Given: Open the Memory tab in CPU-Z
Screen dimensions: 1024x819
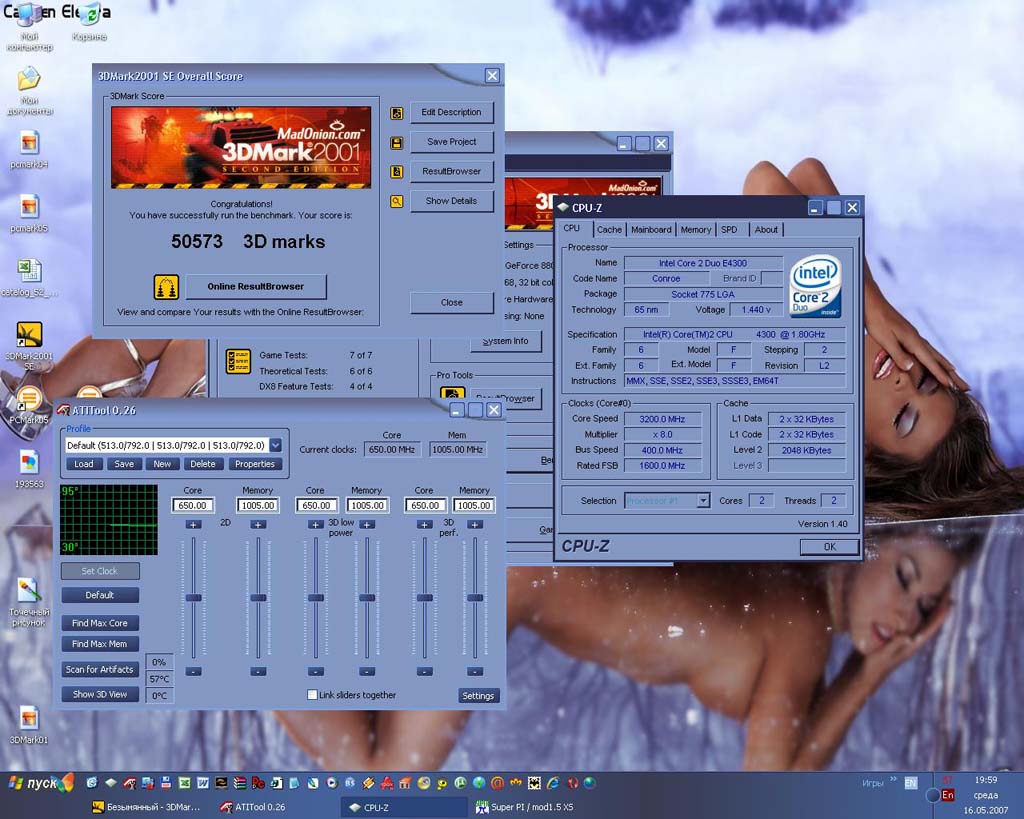Looking at the screenshot, I should [x=696, y=230].
